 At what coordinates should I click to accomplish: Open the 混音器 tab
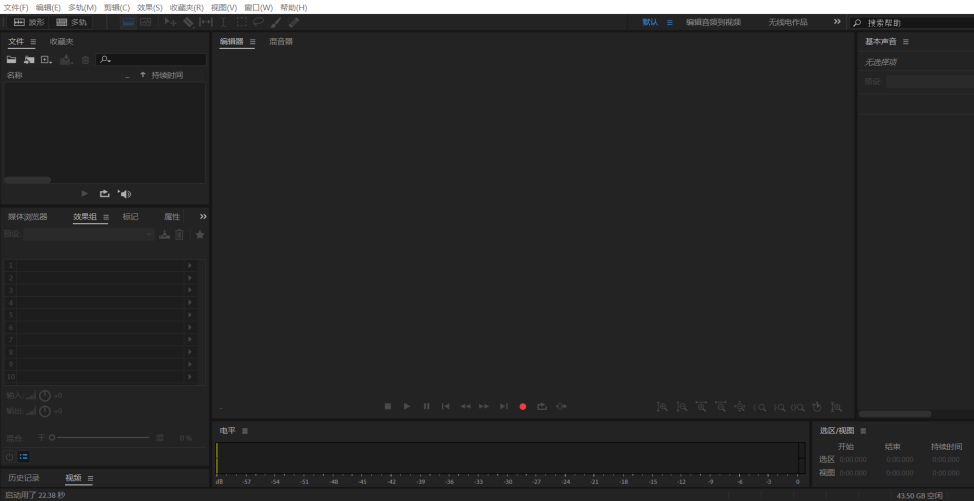coord(281,42)
